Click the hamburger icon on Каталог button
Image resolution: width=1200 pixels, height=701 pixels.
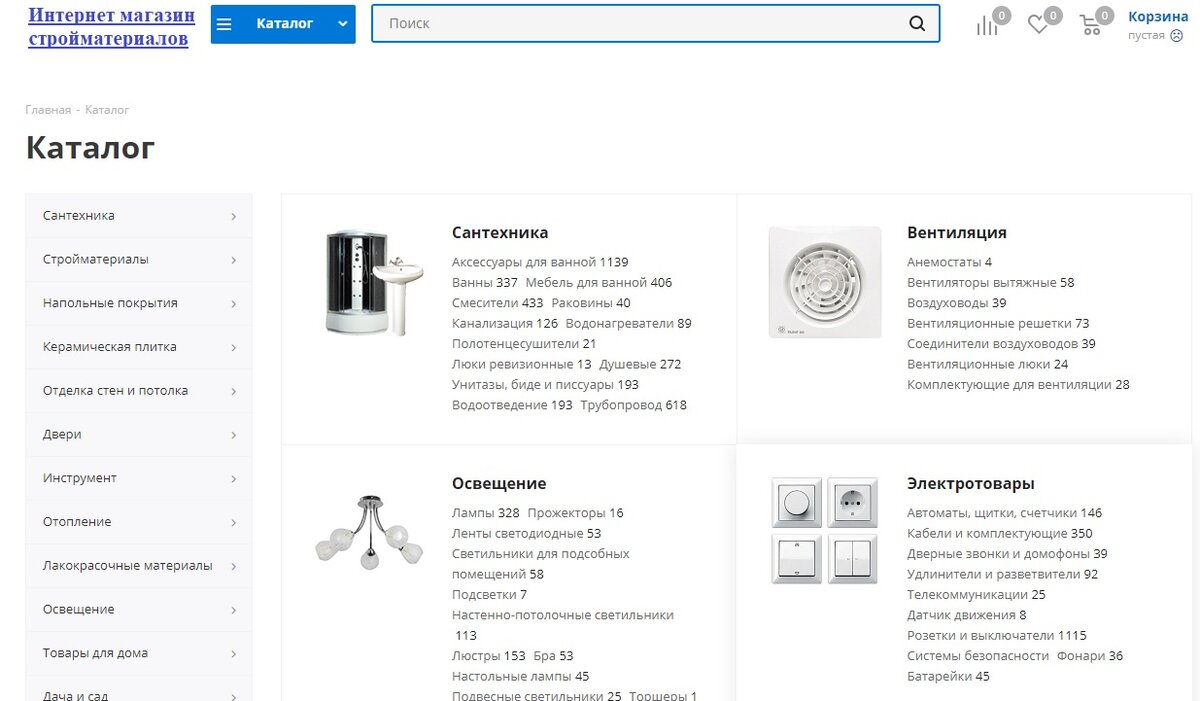coord(224,24)
